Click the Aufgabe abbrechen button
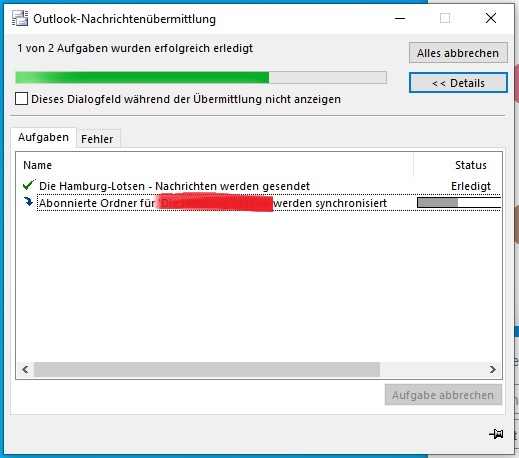519x458 pixels. point(443,395)
